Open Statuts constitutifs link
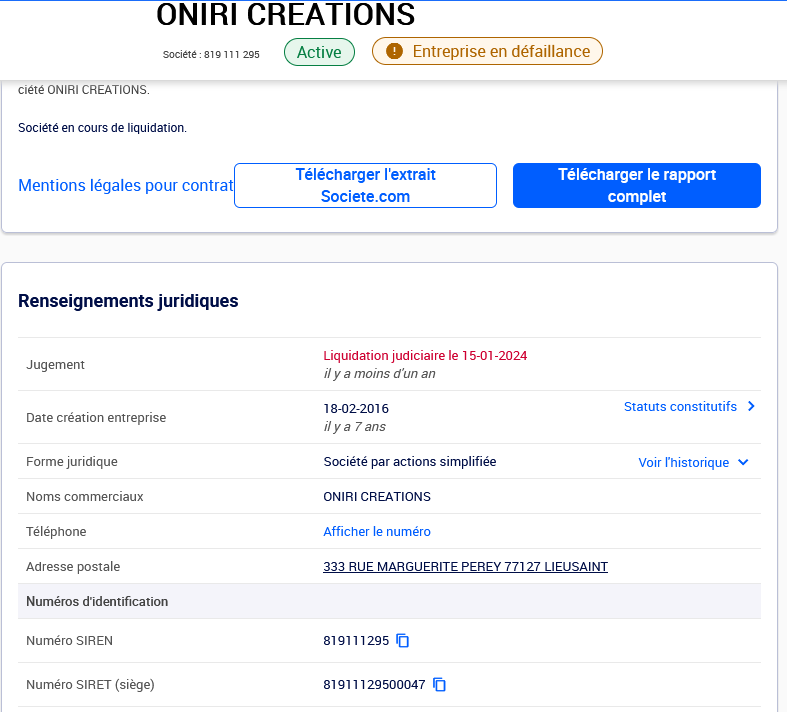This screenshot has height=712, width=787. pyautogui.click(x=680, y=406)
